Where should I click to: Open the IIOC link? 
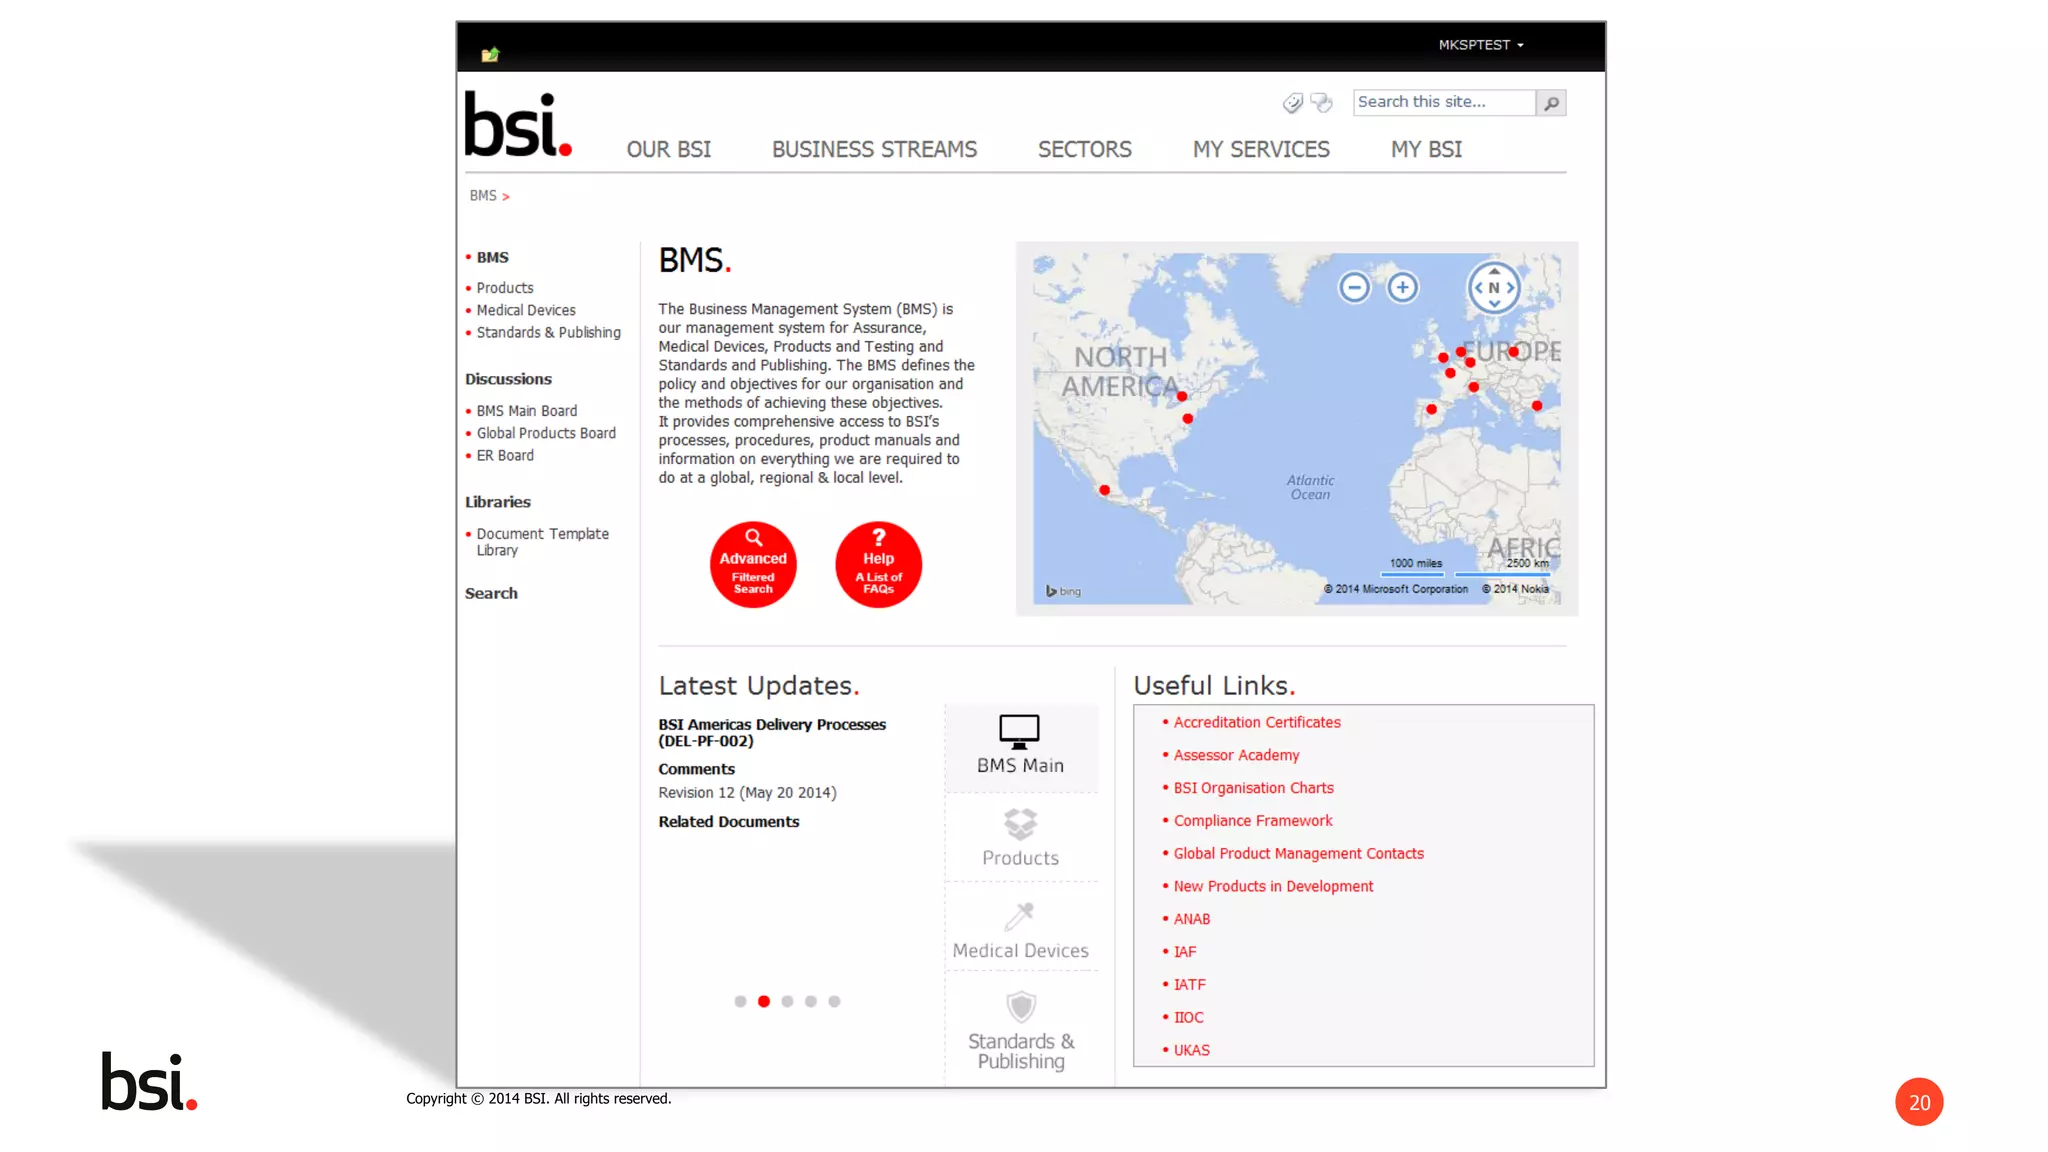pos(1188,1018)
